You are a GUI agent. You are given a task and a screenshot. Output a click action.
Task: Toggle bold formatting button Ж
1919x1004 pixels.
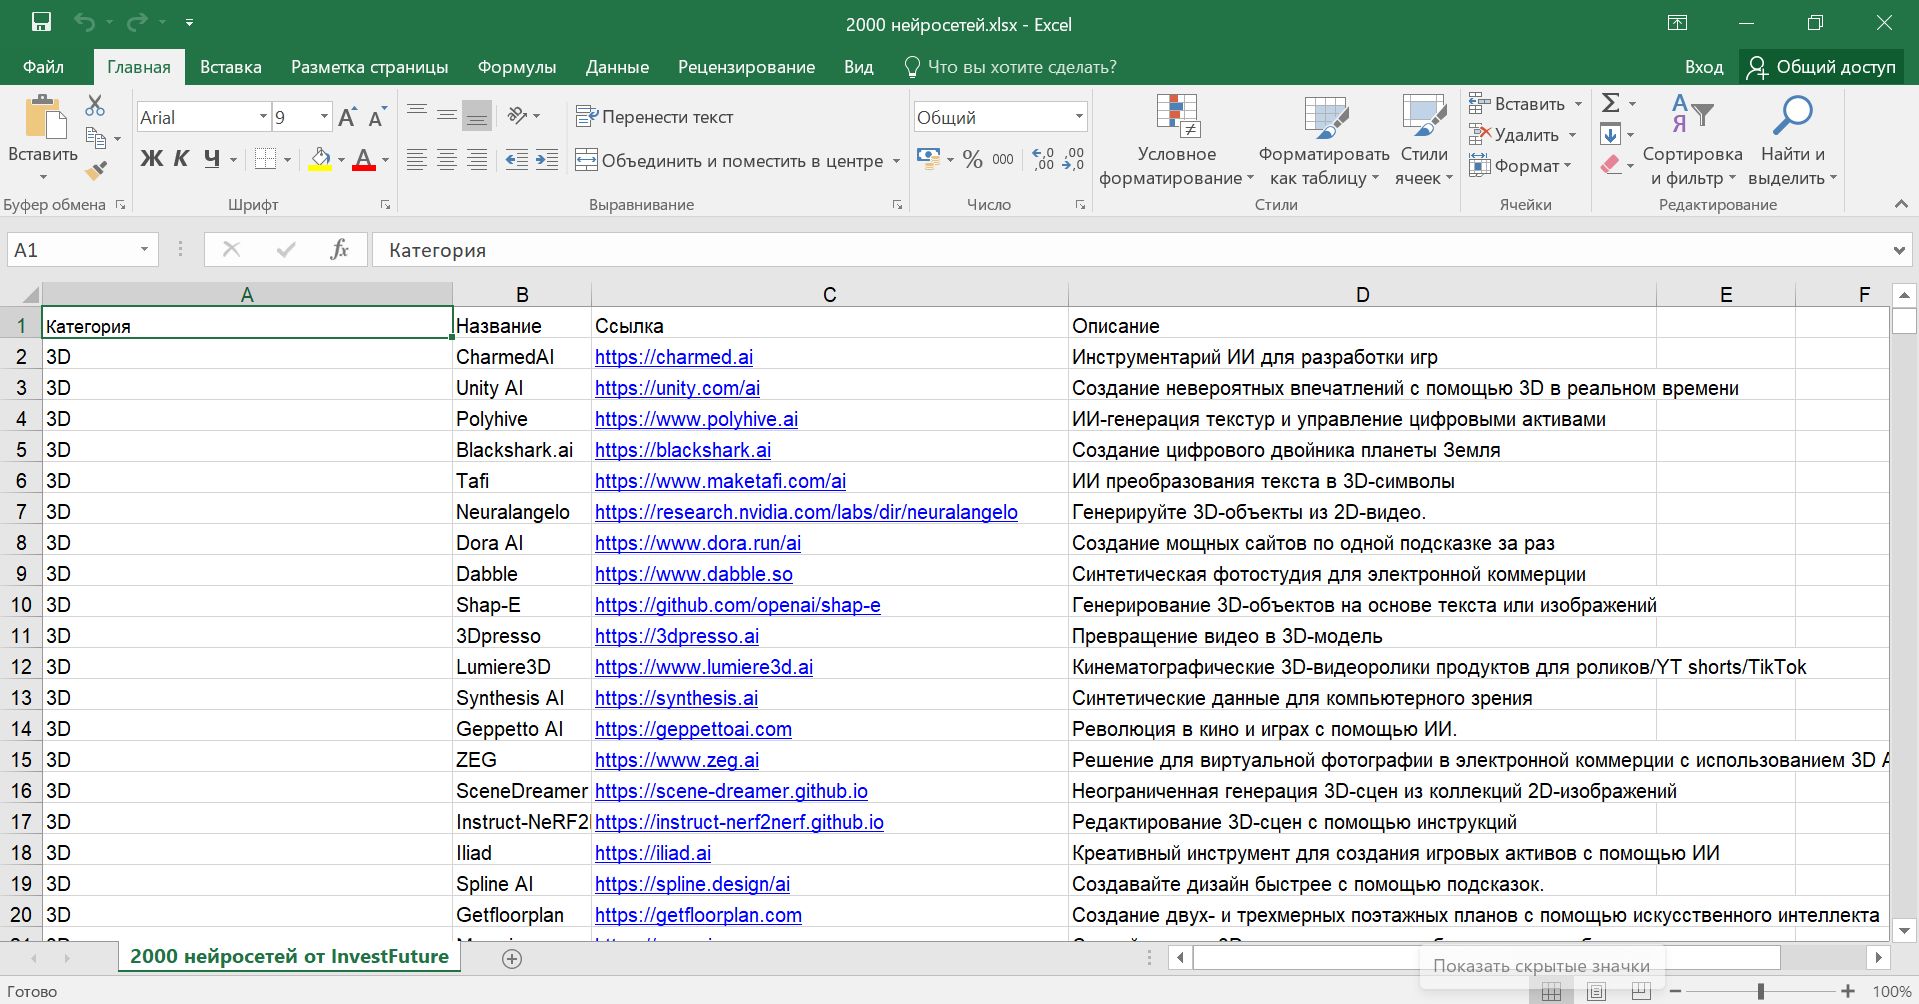(x=151, y=159)
